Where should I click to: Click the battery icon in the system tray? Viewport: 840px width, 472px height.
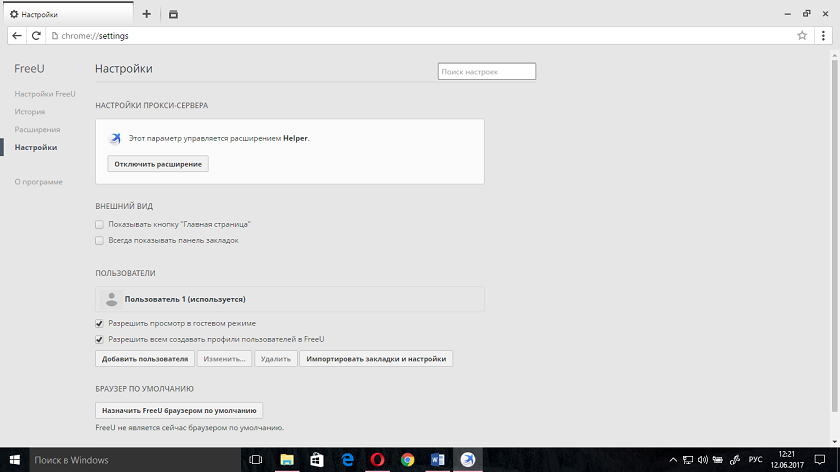pos(718,460)
